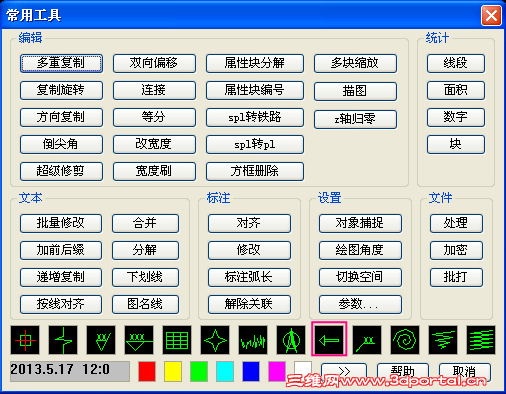Select the elevation triangle marker icon

pos(101,340)
